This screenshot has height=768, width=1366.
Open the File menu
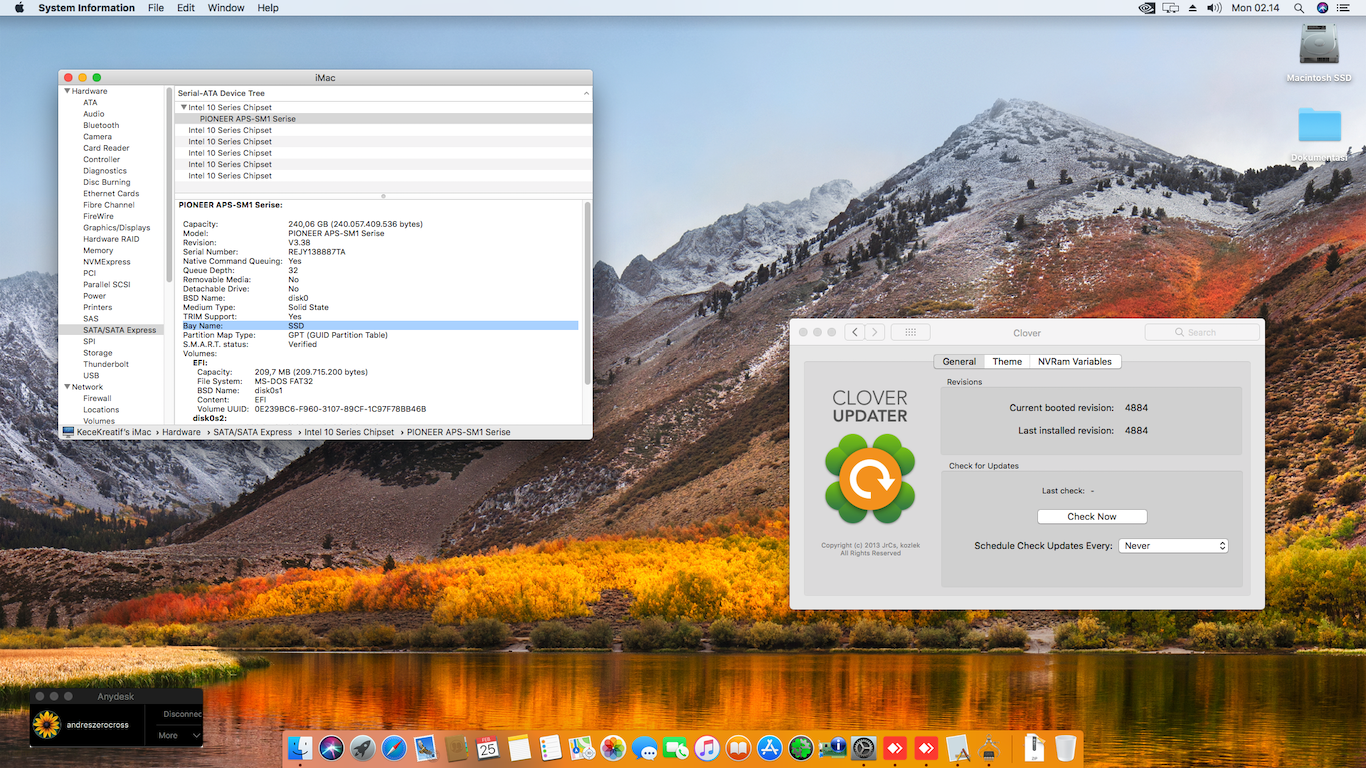[x=156, y=8]
